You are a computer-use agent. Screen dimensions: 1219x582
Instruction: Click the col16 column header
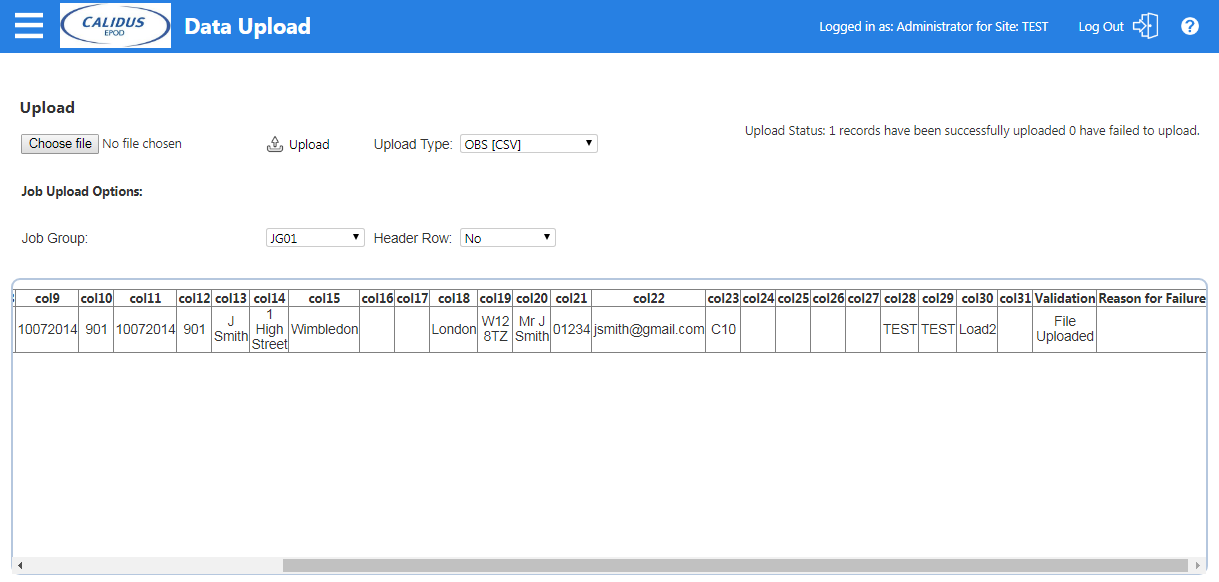[377, 298]
